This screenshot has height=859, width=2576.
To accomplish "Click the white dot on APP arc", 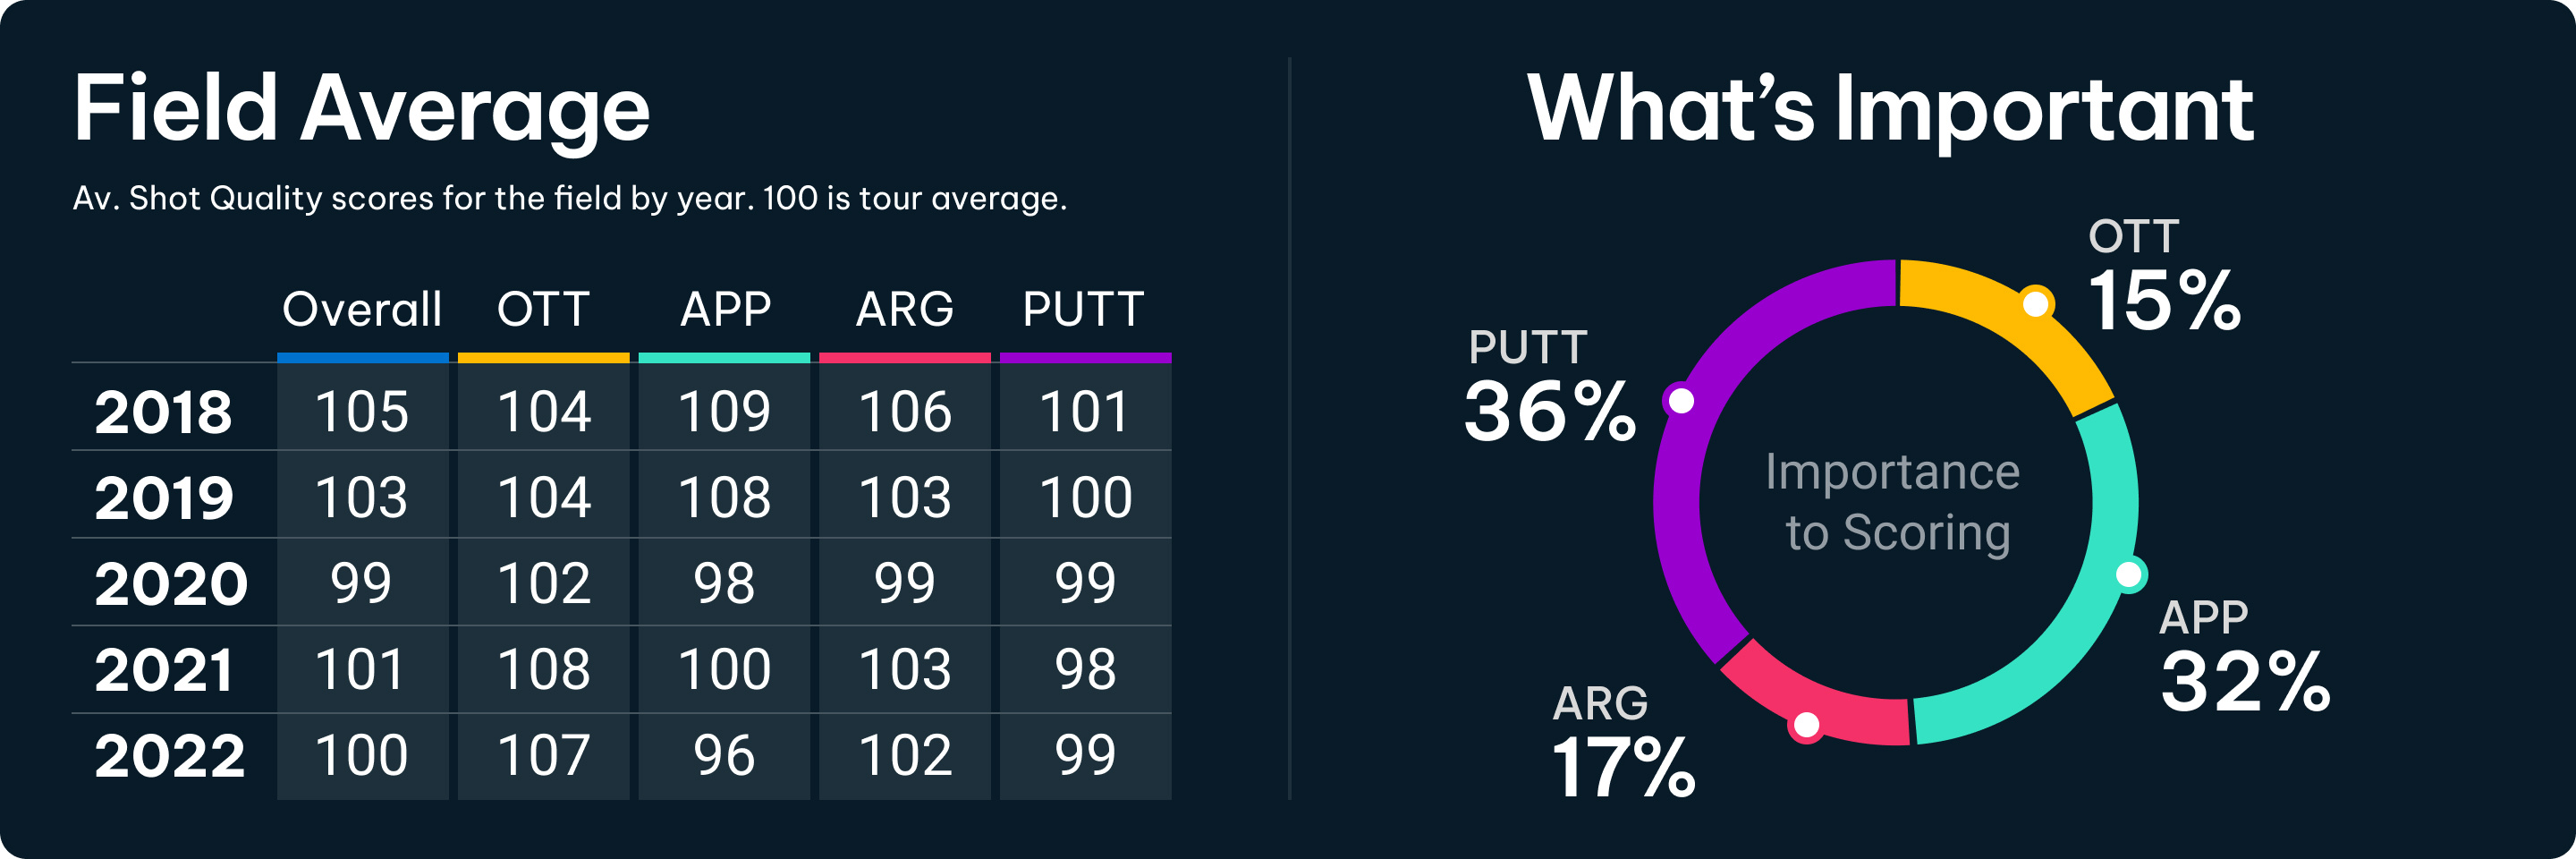I will pyautogui.click(x=2128, y=574).
